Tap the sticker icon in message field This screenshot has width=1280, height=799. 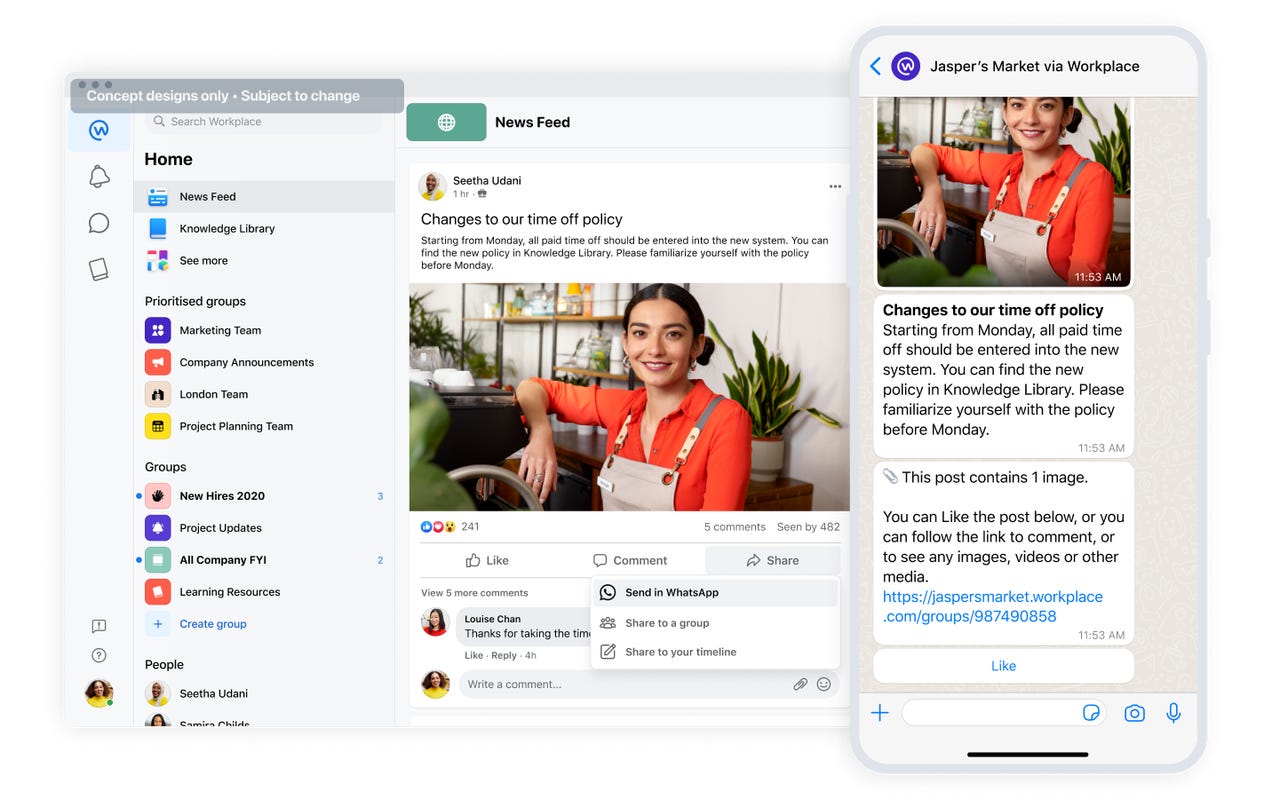pyautogui.click(x=1091, y=713)
